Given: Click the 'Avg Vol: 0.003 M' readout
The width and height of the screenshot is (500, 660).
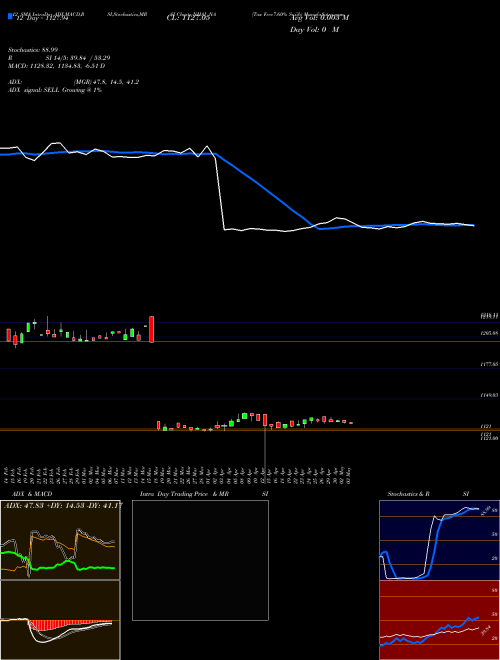Looking at the screenshot, I should (x=319, y=18).
